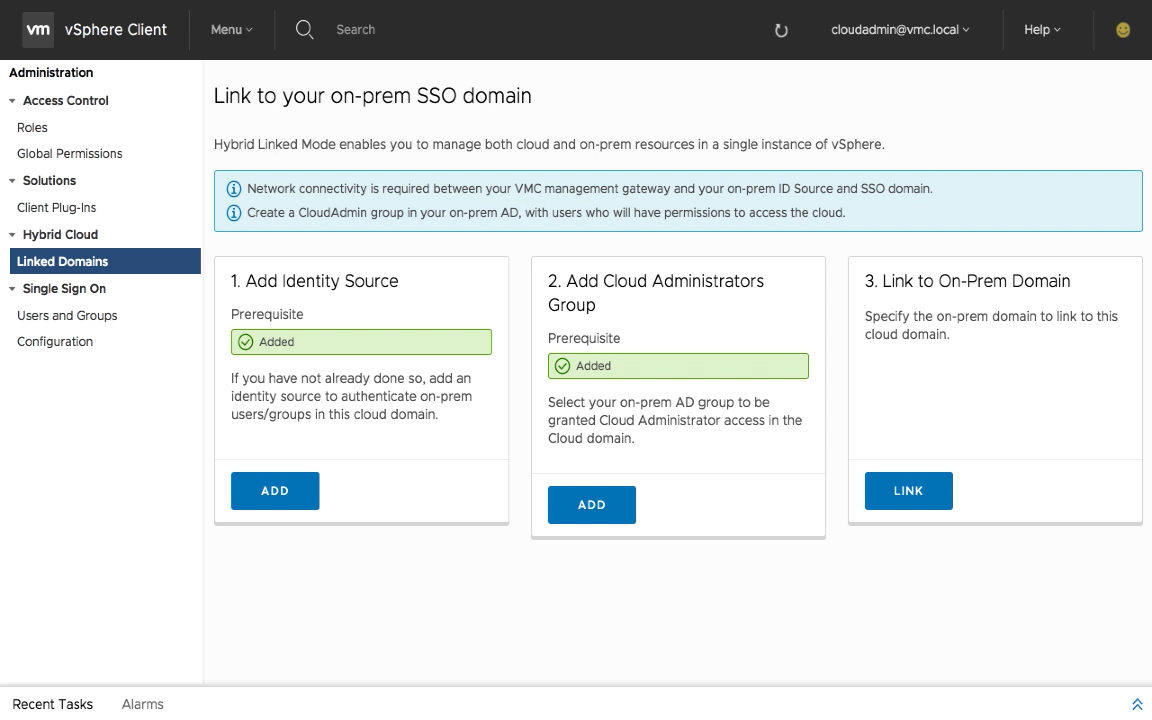Click the search magnifier icon
Viewport: 1152px width, 720px height.
[305, 30]
